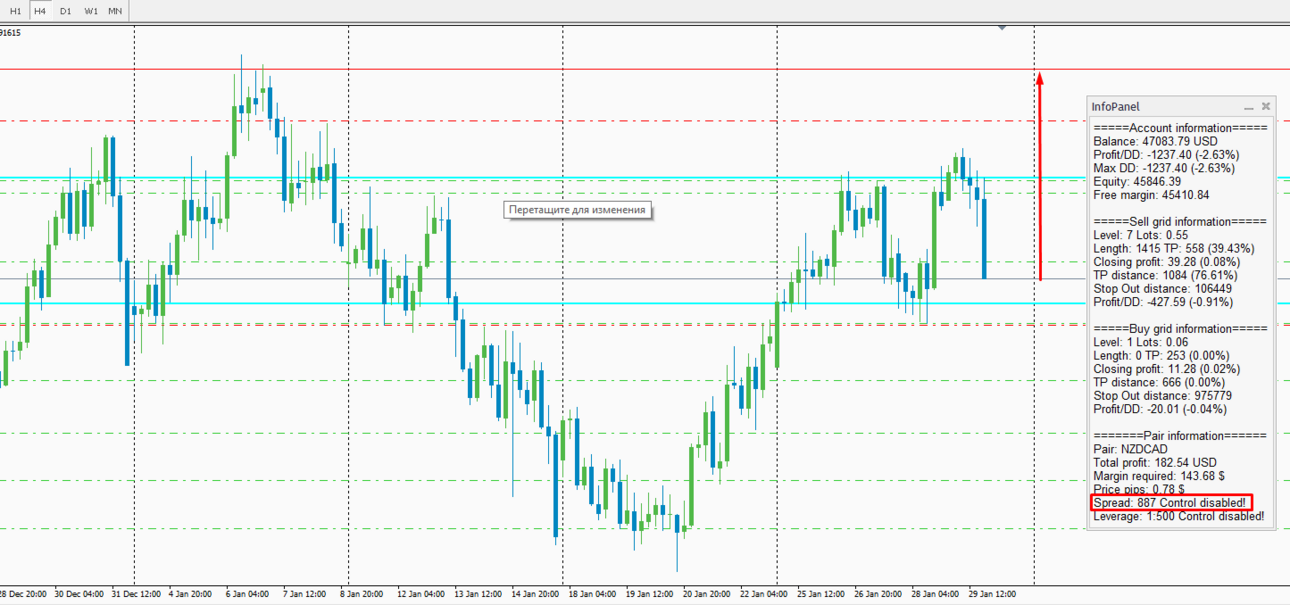Click 'Account information' header
This screenshot has height=605, width=1290.
pos(1180,128)
